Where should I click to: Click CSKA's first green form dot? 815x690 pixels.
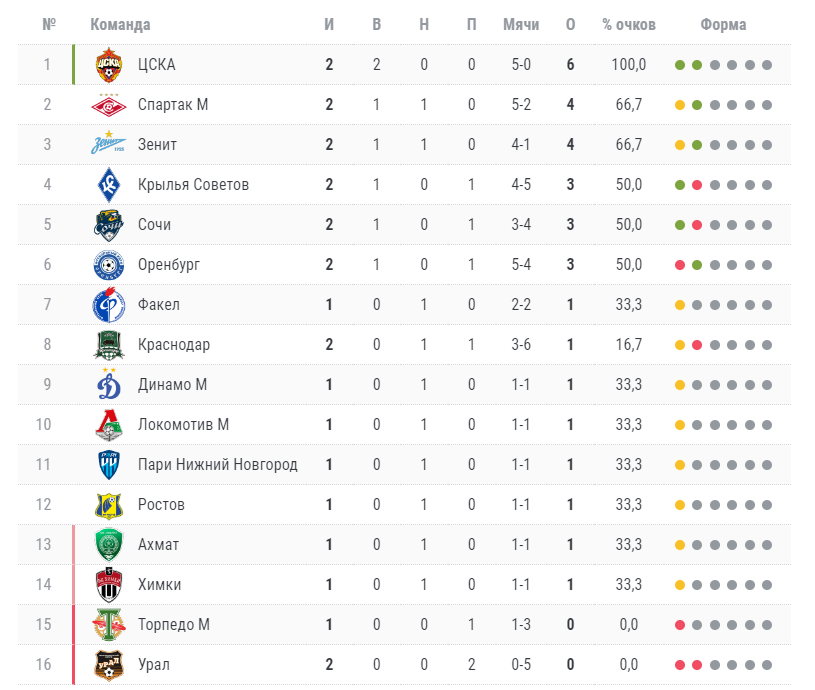point(680,65)
